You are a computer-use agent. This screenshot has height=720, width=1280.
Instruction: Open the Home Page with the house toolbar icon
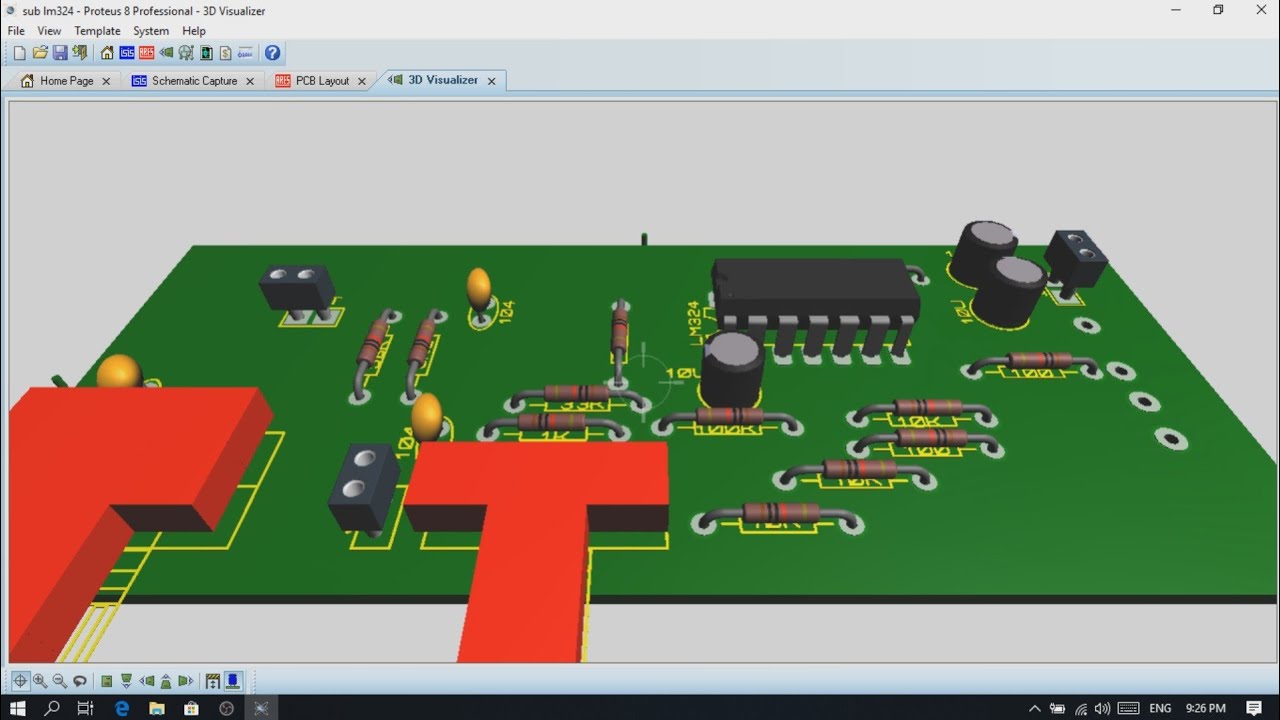[107, 53]
